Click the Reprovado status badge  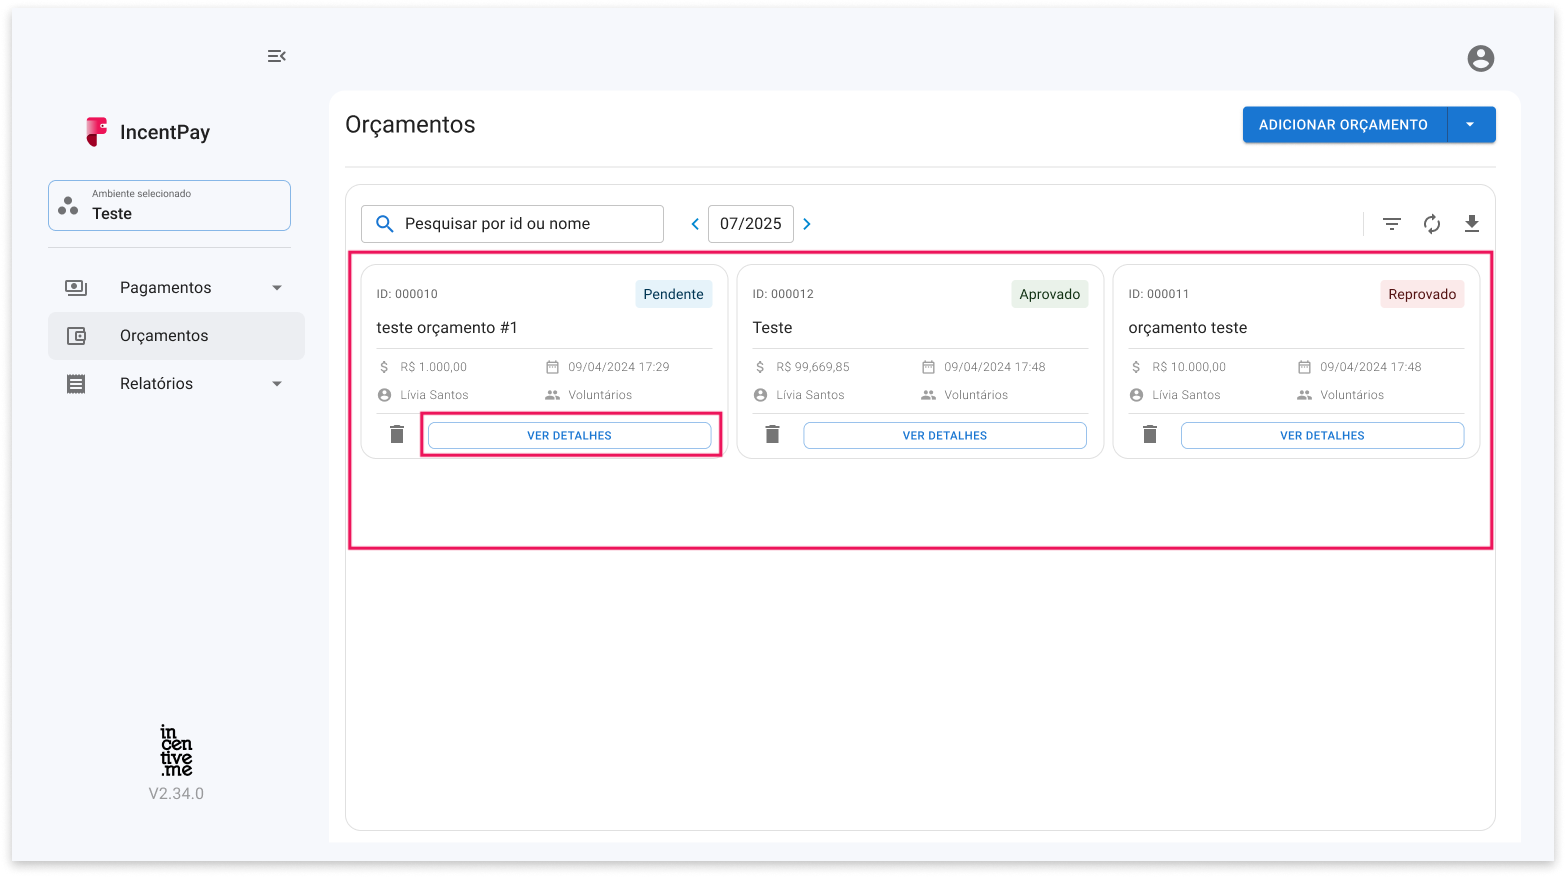(x=1422, y=294)
